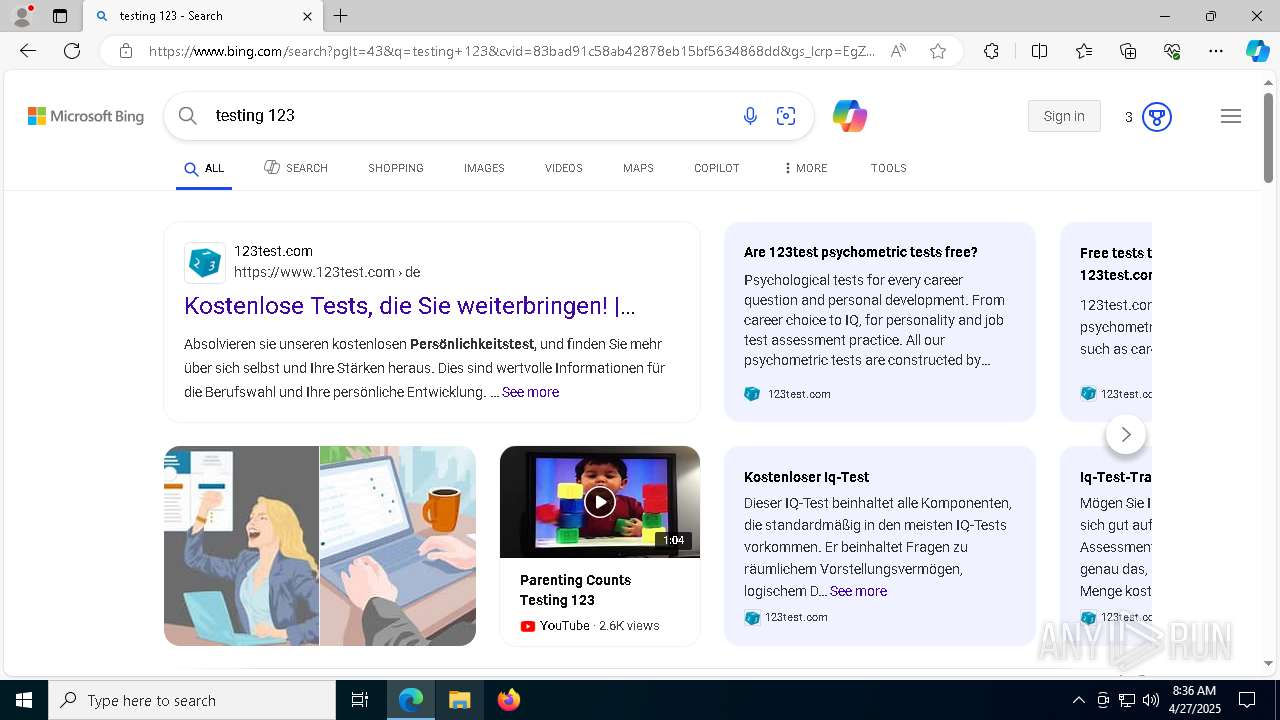1280x720 pixels.
Task: Open Edge Settings and more menu
Action: 1216,51
